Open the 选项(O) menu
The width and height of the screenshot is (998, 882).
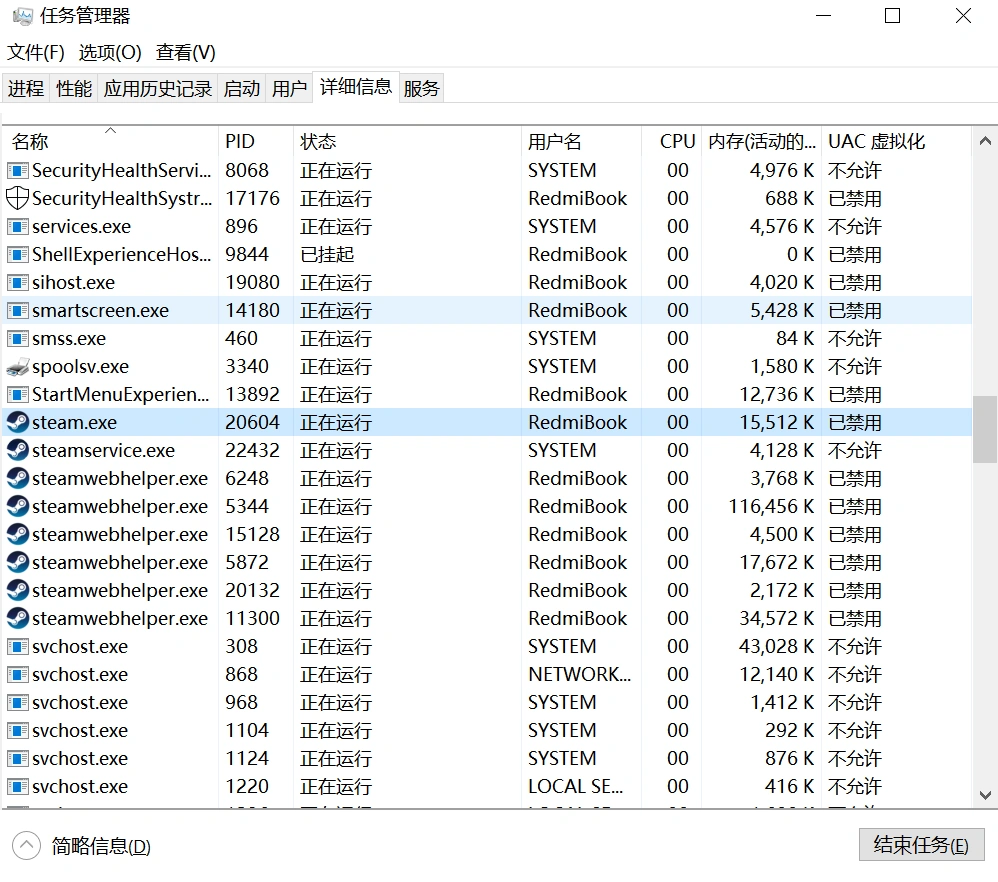(110, 52)
